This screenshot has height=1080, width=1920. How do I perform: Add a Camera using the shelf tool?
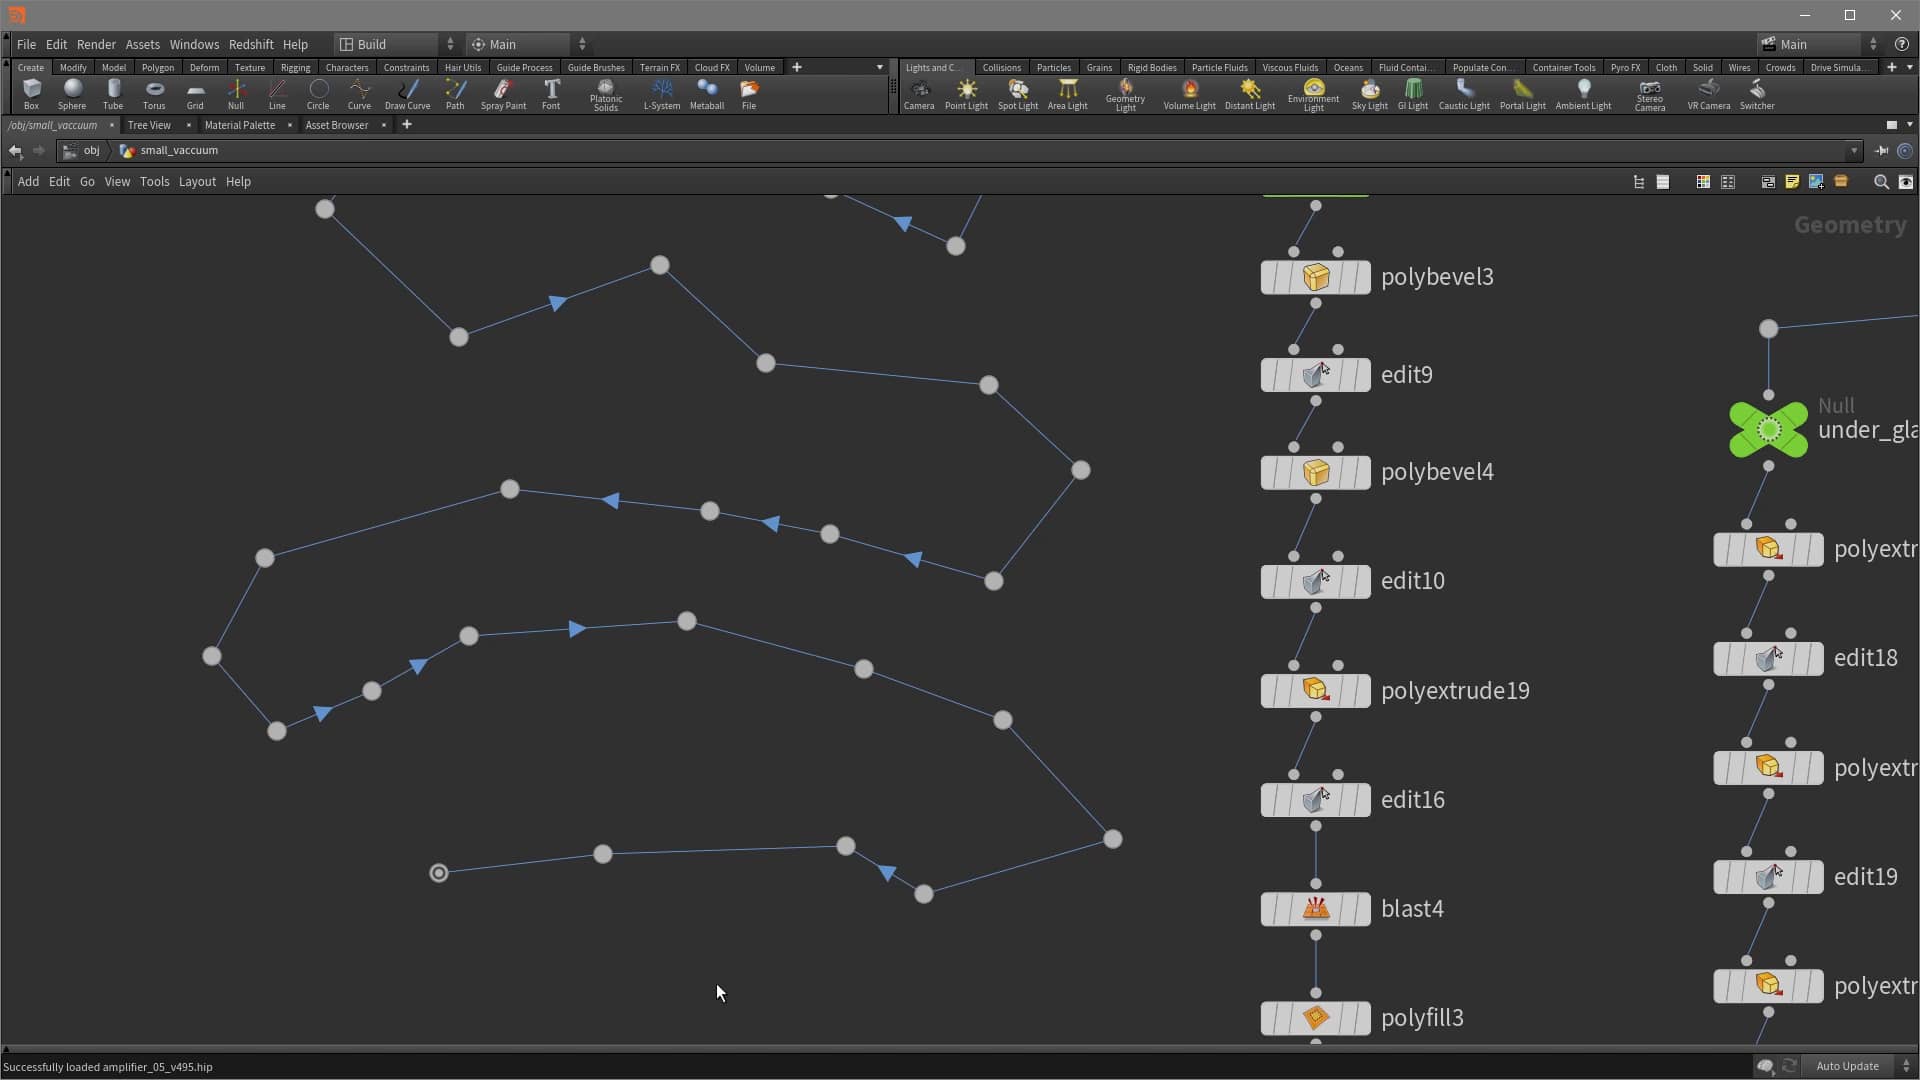coord(919,94)
